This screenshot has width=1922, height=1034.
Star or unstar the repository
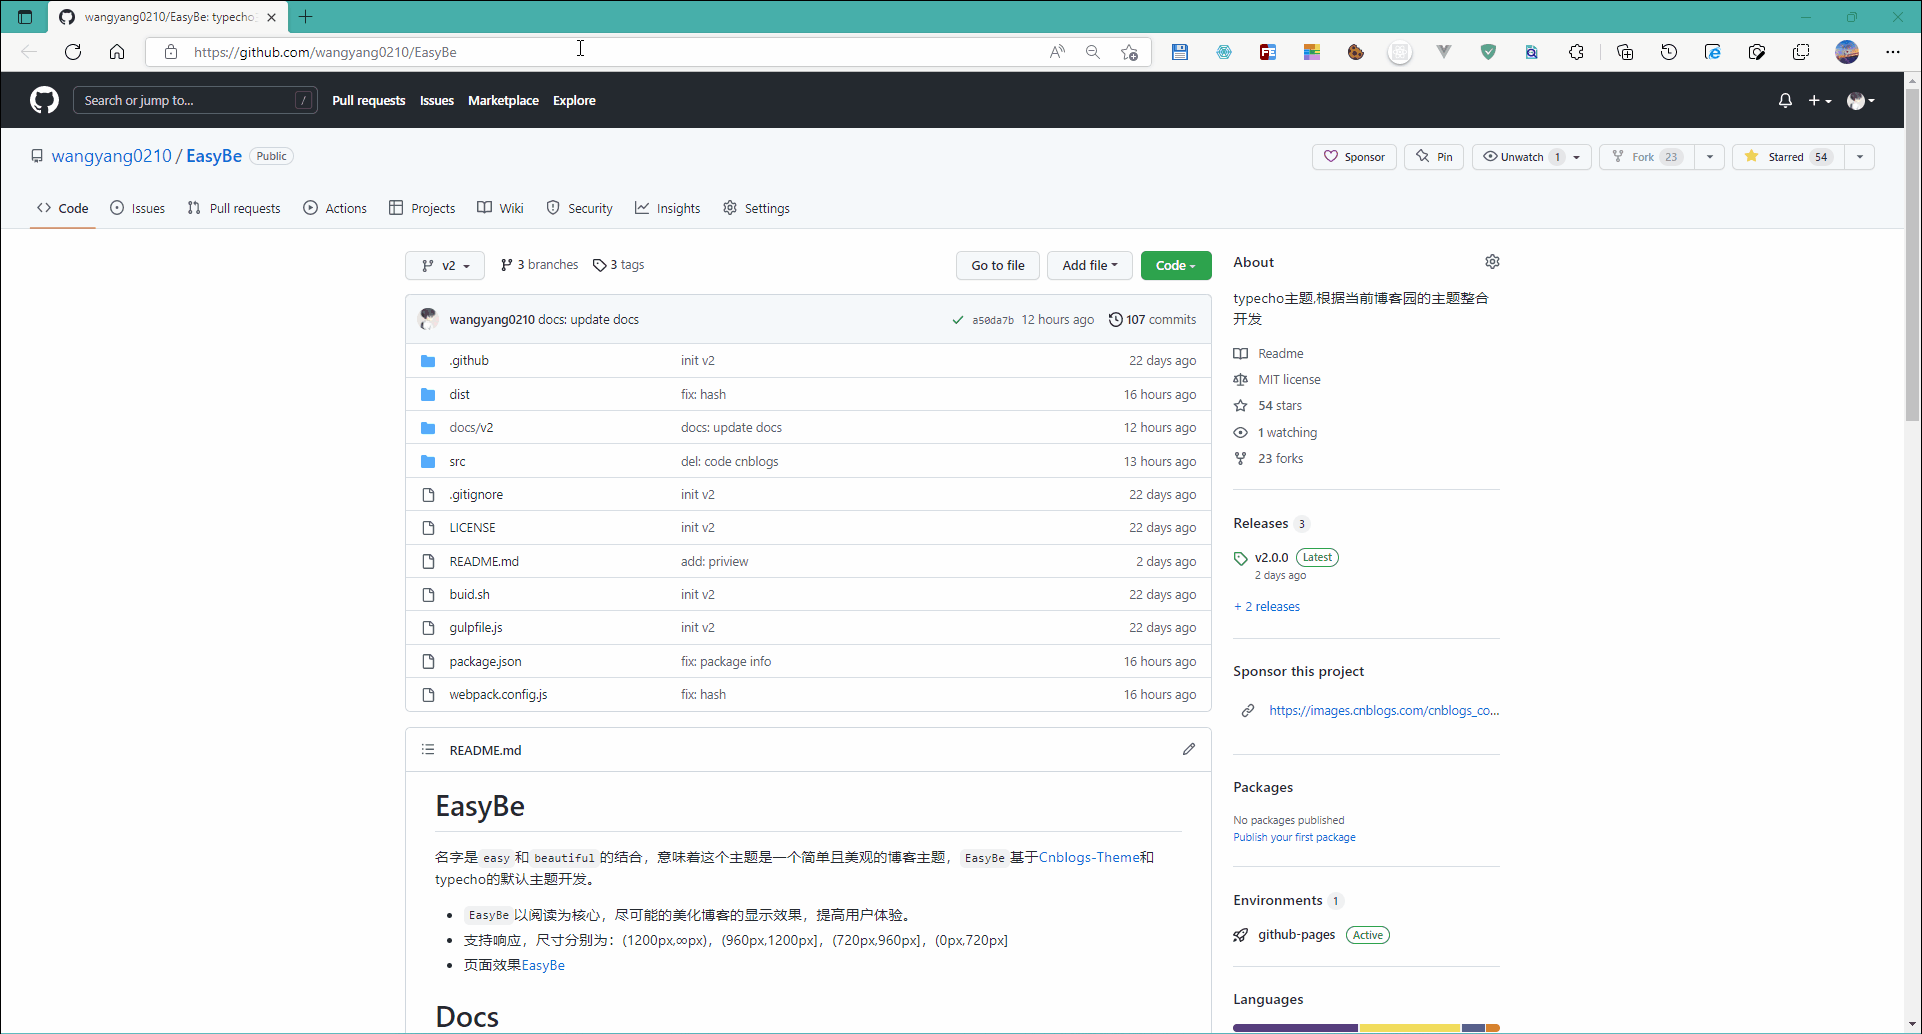click(1788, 157)
